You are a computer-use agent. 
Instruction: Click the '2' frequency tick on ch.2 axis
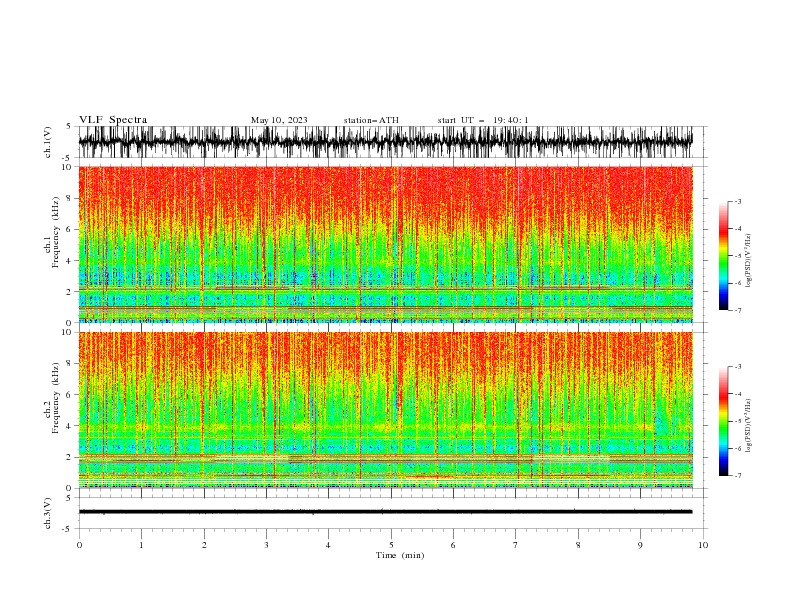pyautogui.click(x=69, y=457)
